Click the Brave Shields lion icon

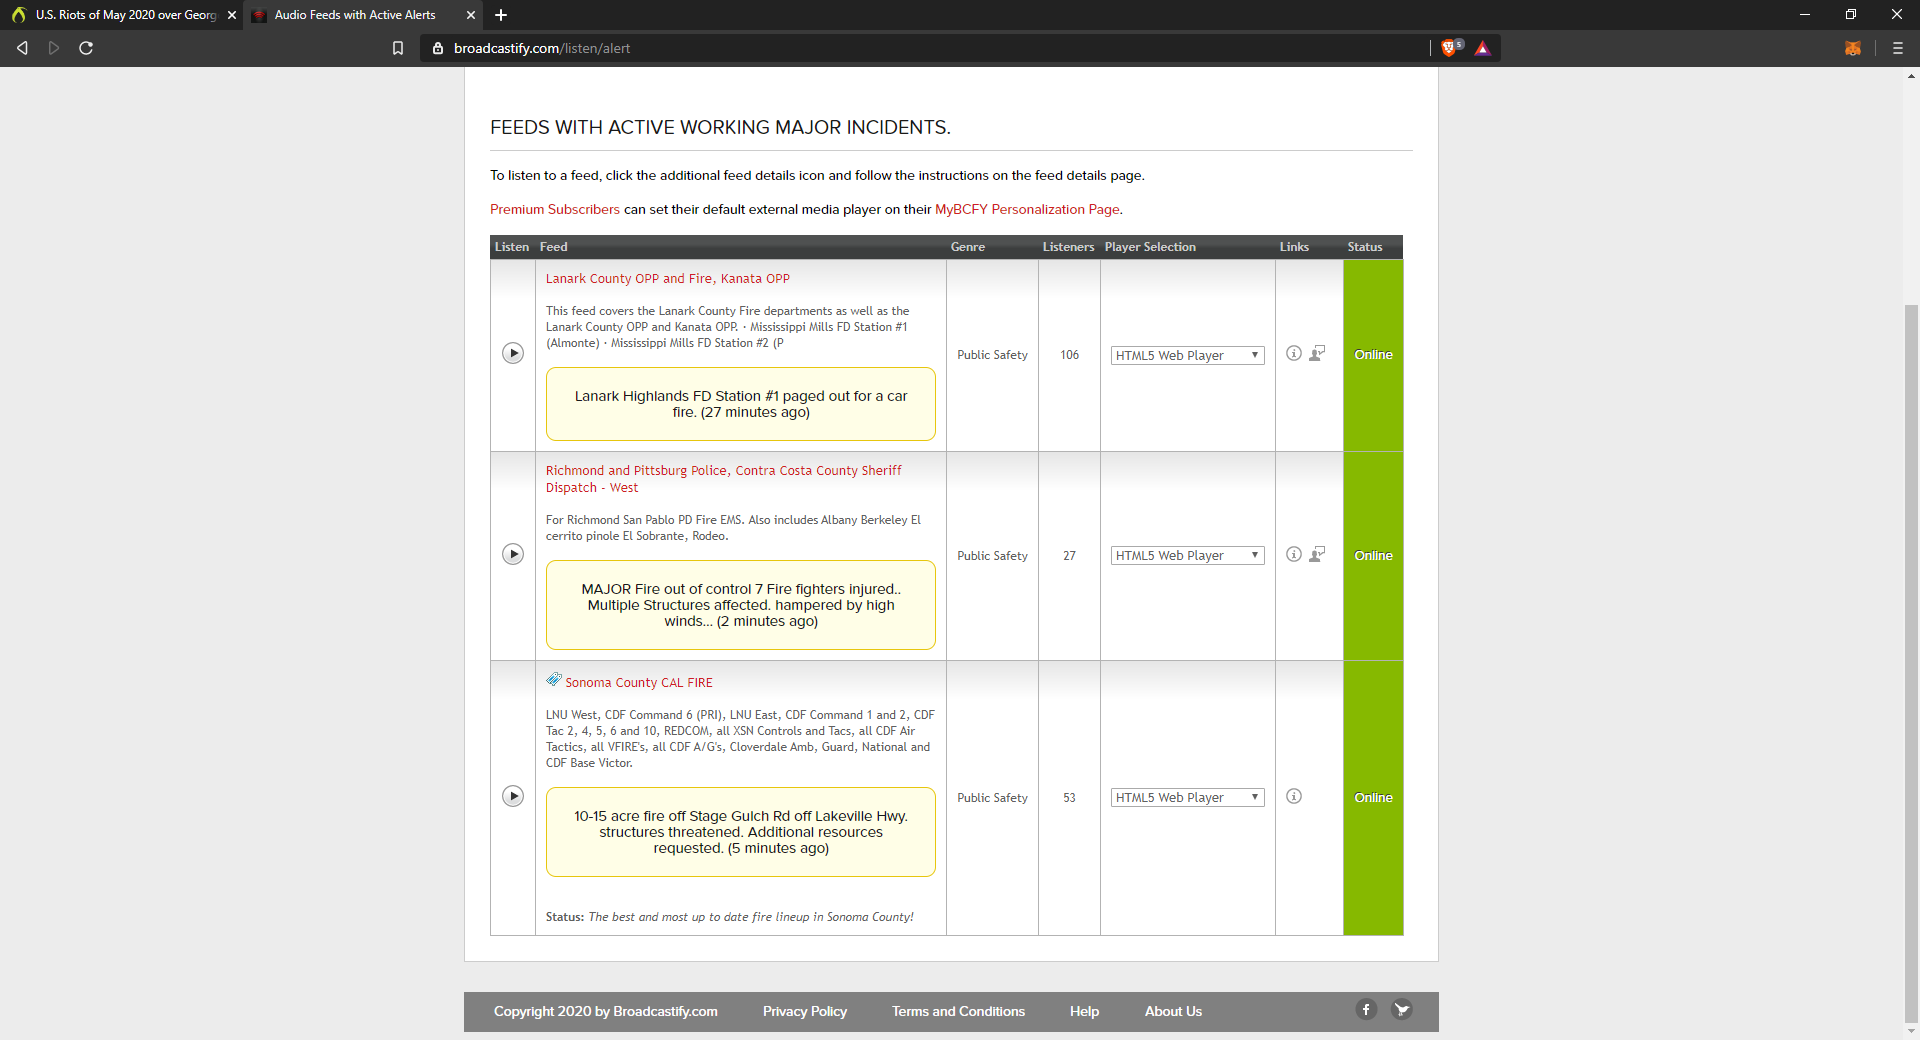1451,48
